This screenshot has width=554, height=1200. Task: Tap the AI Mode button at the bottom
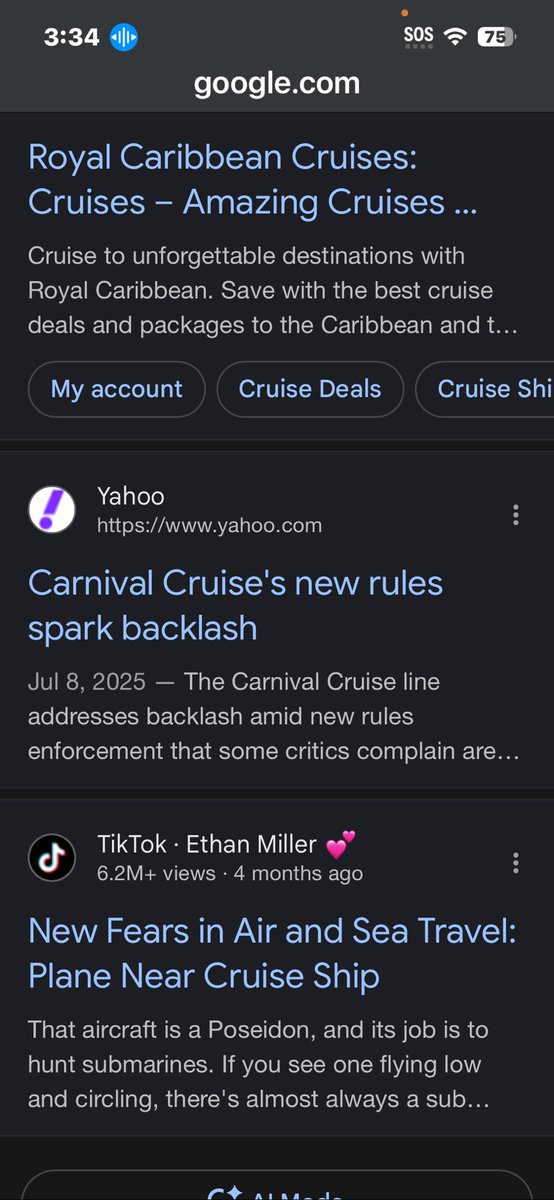coord(277,1188)
